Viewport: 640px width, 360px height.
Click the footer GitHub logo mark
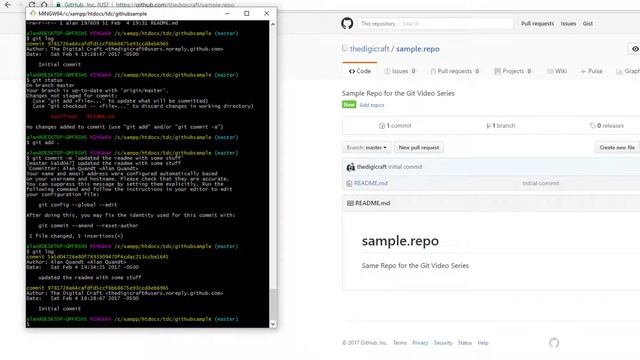554,343
